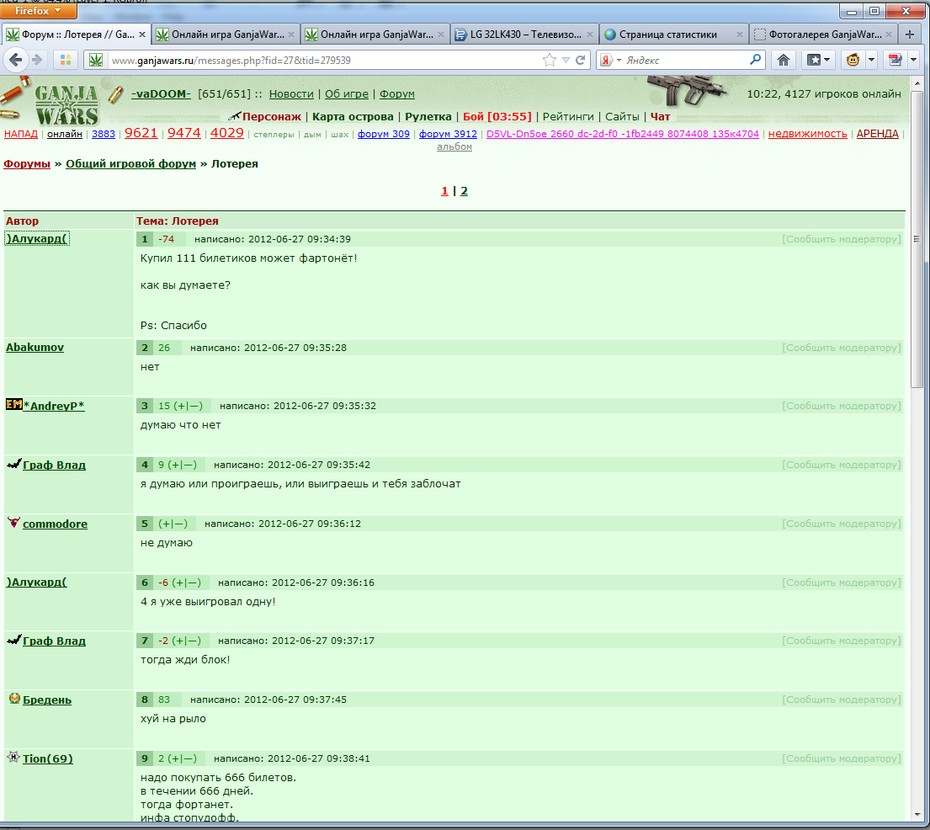Open the Сайты menu item
930x830 pixels.
coord(622,117)
